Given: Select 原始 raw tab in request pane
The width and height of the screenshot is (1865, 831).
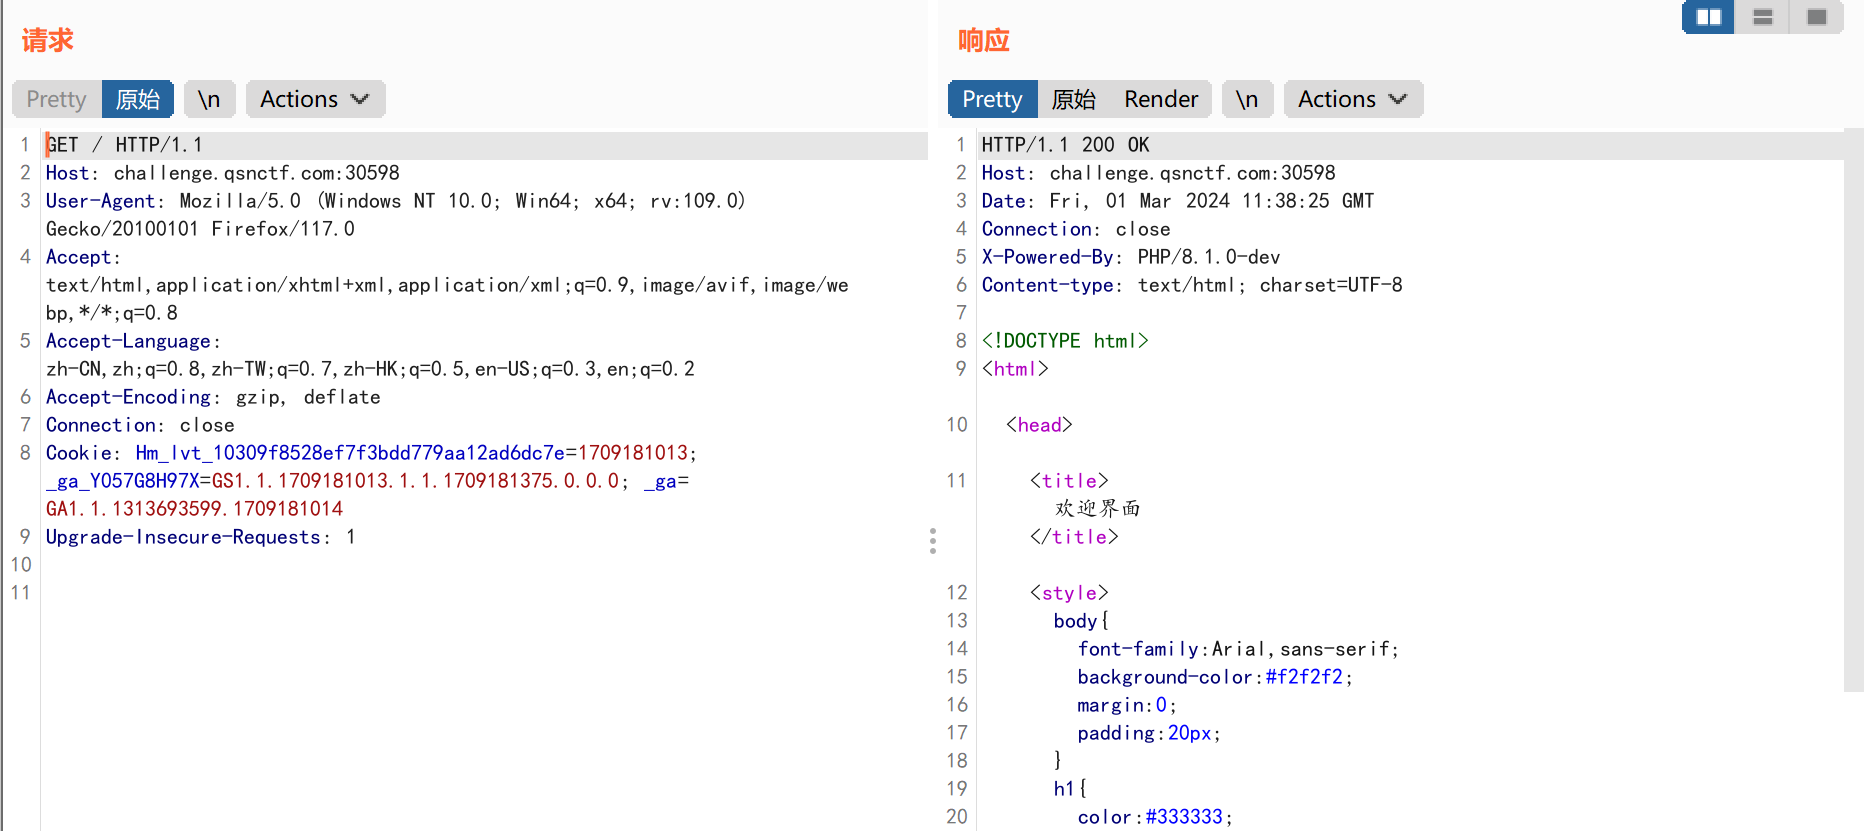Looking at the screenshot, I should [x=138, y=99].
